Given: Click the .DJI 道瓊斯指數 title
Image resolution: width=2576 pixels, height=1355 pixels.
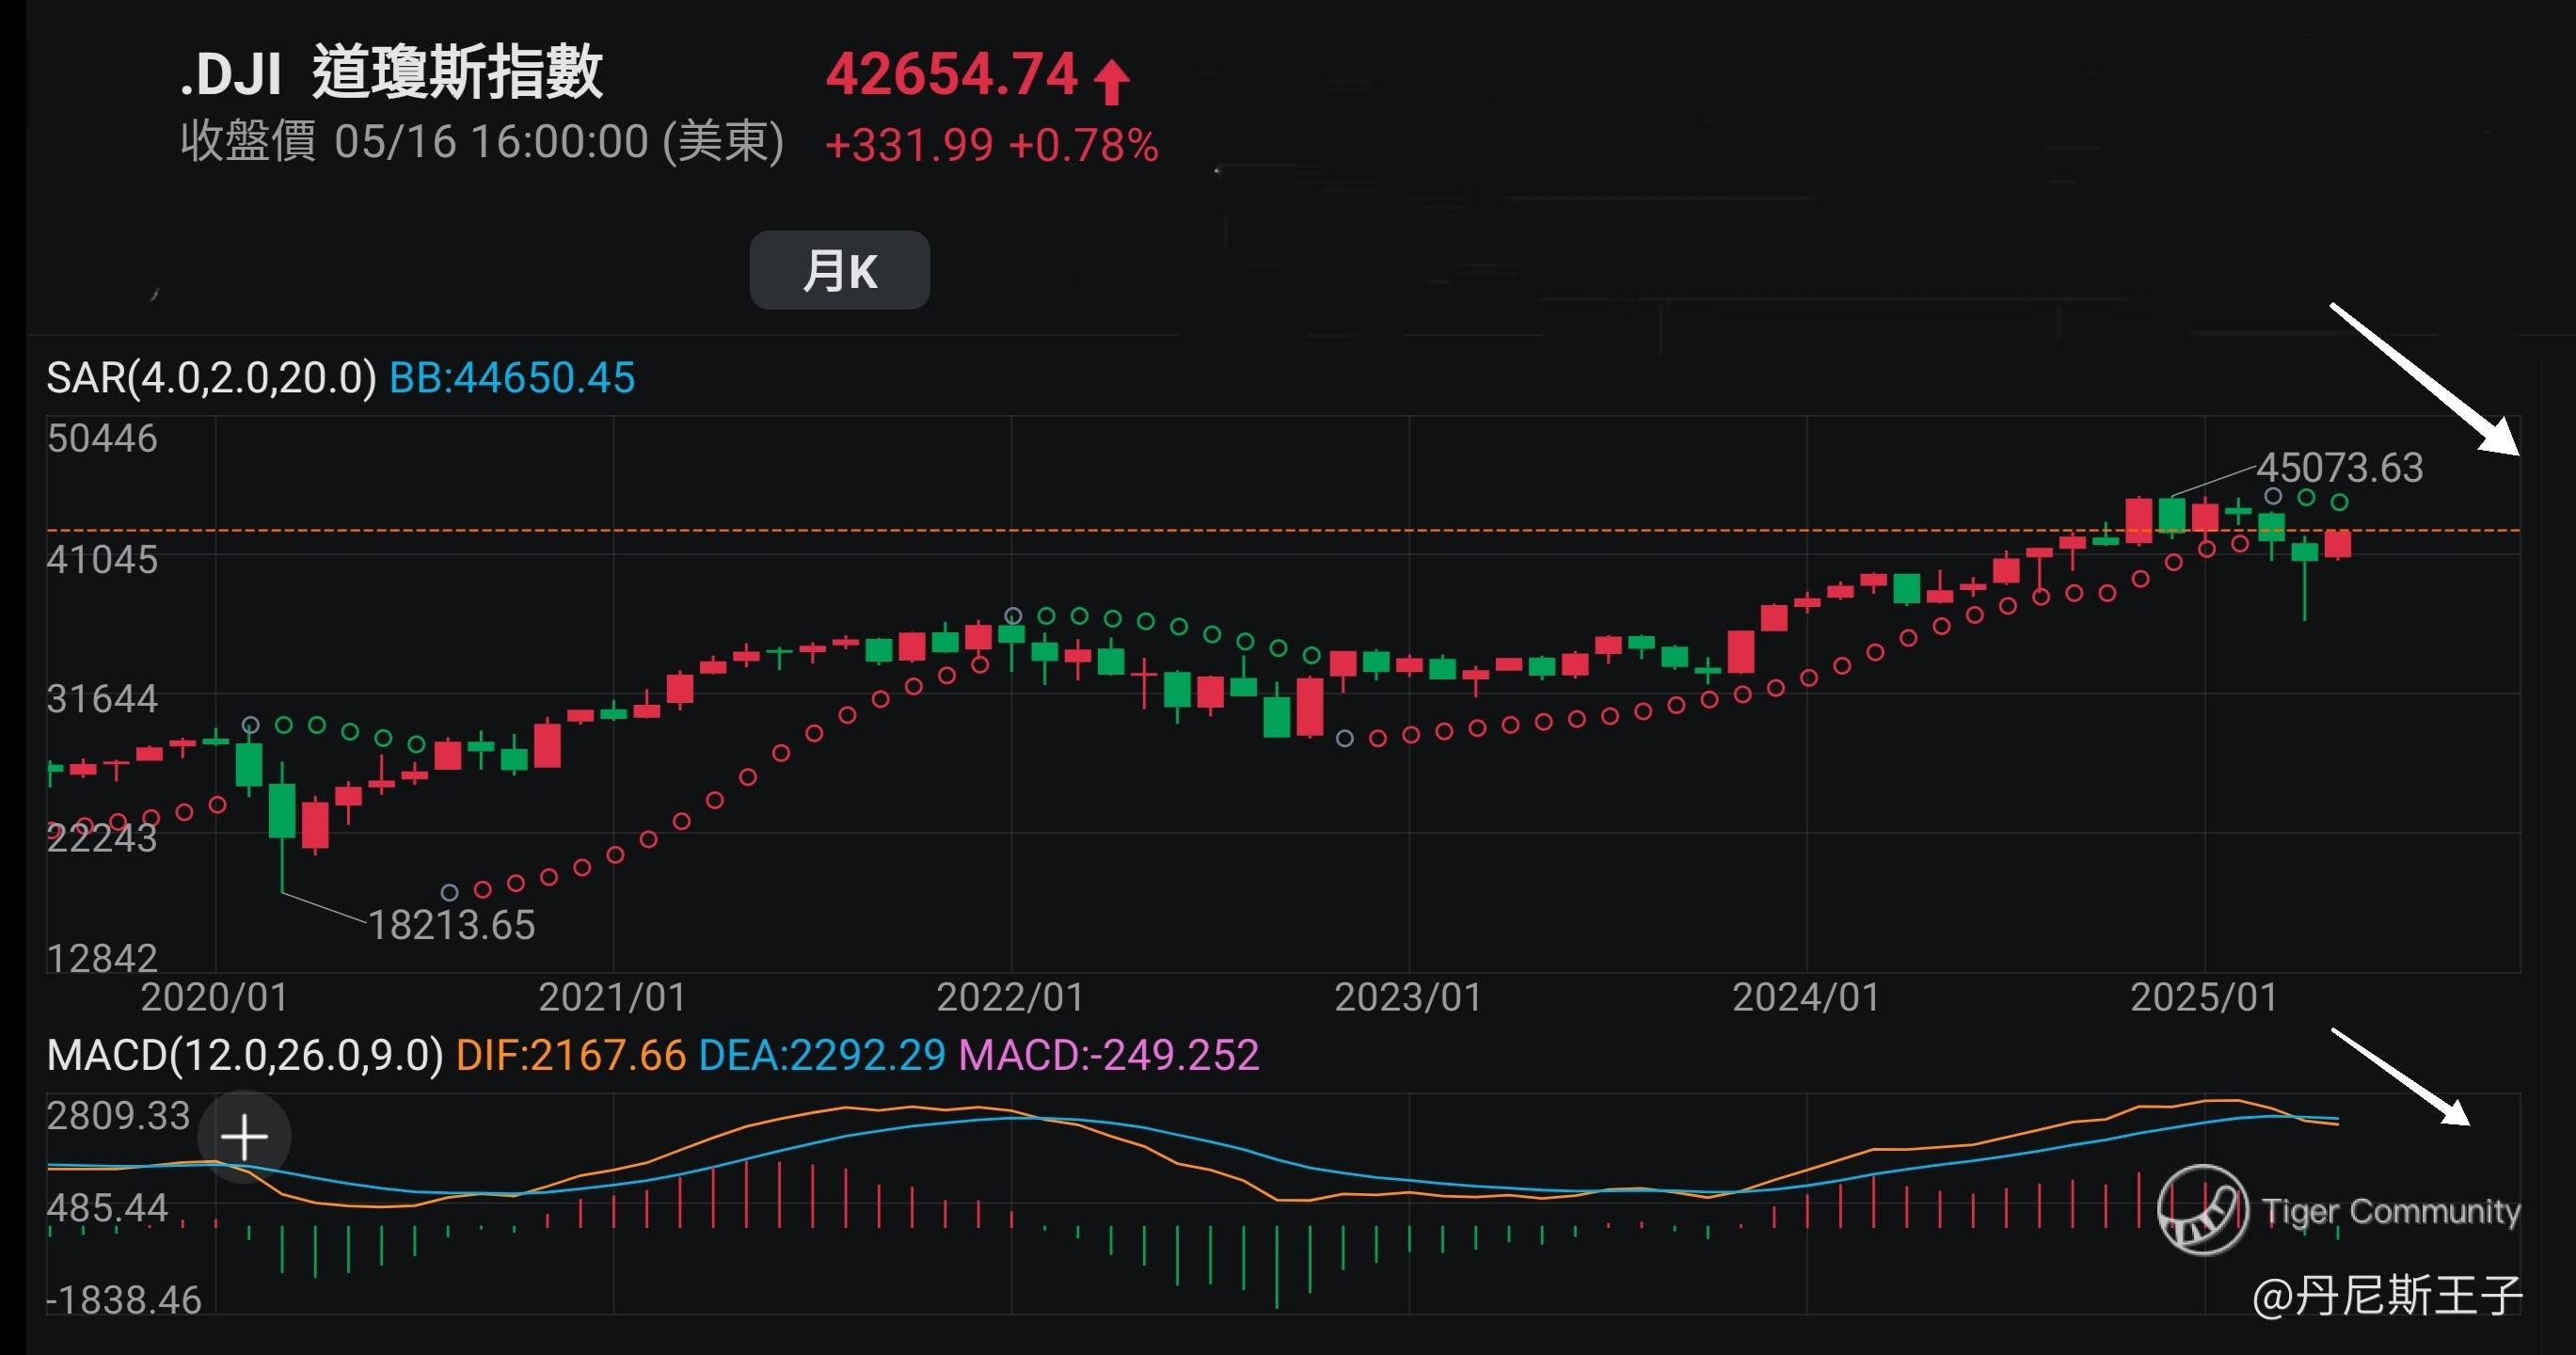Looking at the screenshot, I should tap(391, 72).
